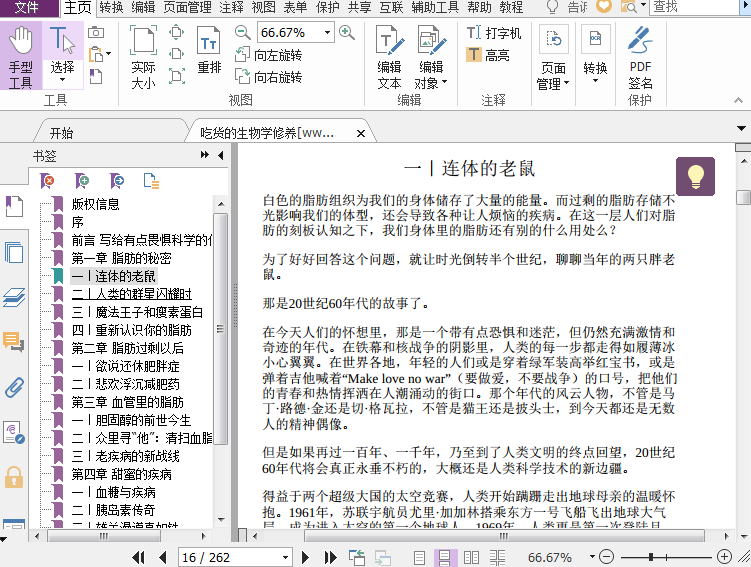
Task: Click the bookmark options list icon
Action: (x=151, y=181)
